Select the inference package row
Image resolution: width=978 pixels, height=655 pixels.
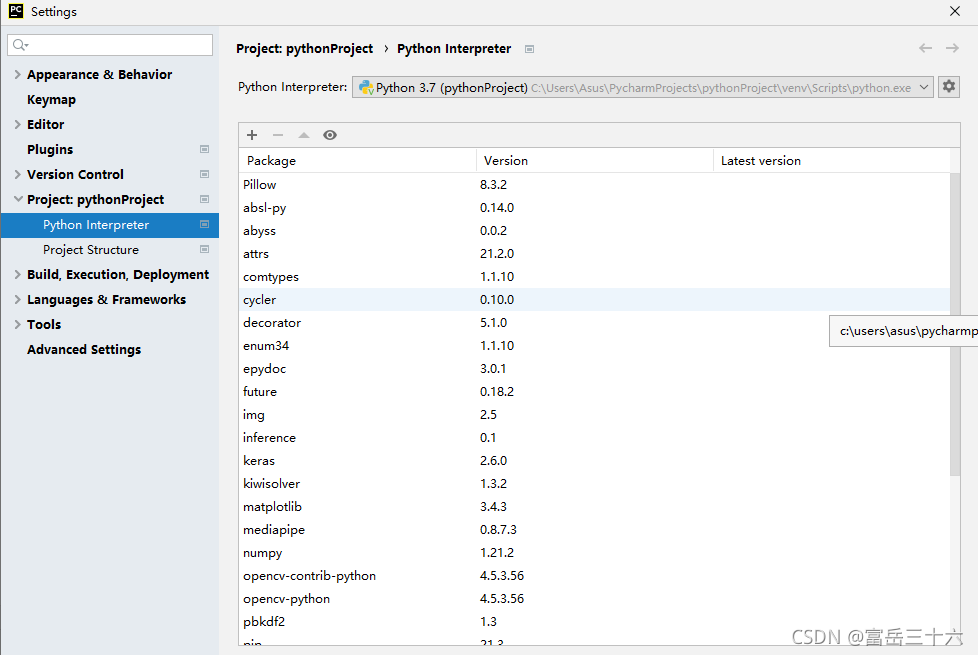point(594,437)
